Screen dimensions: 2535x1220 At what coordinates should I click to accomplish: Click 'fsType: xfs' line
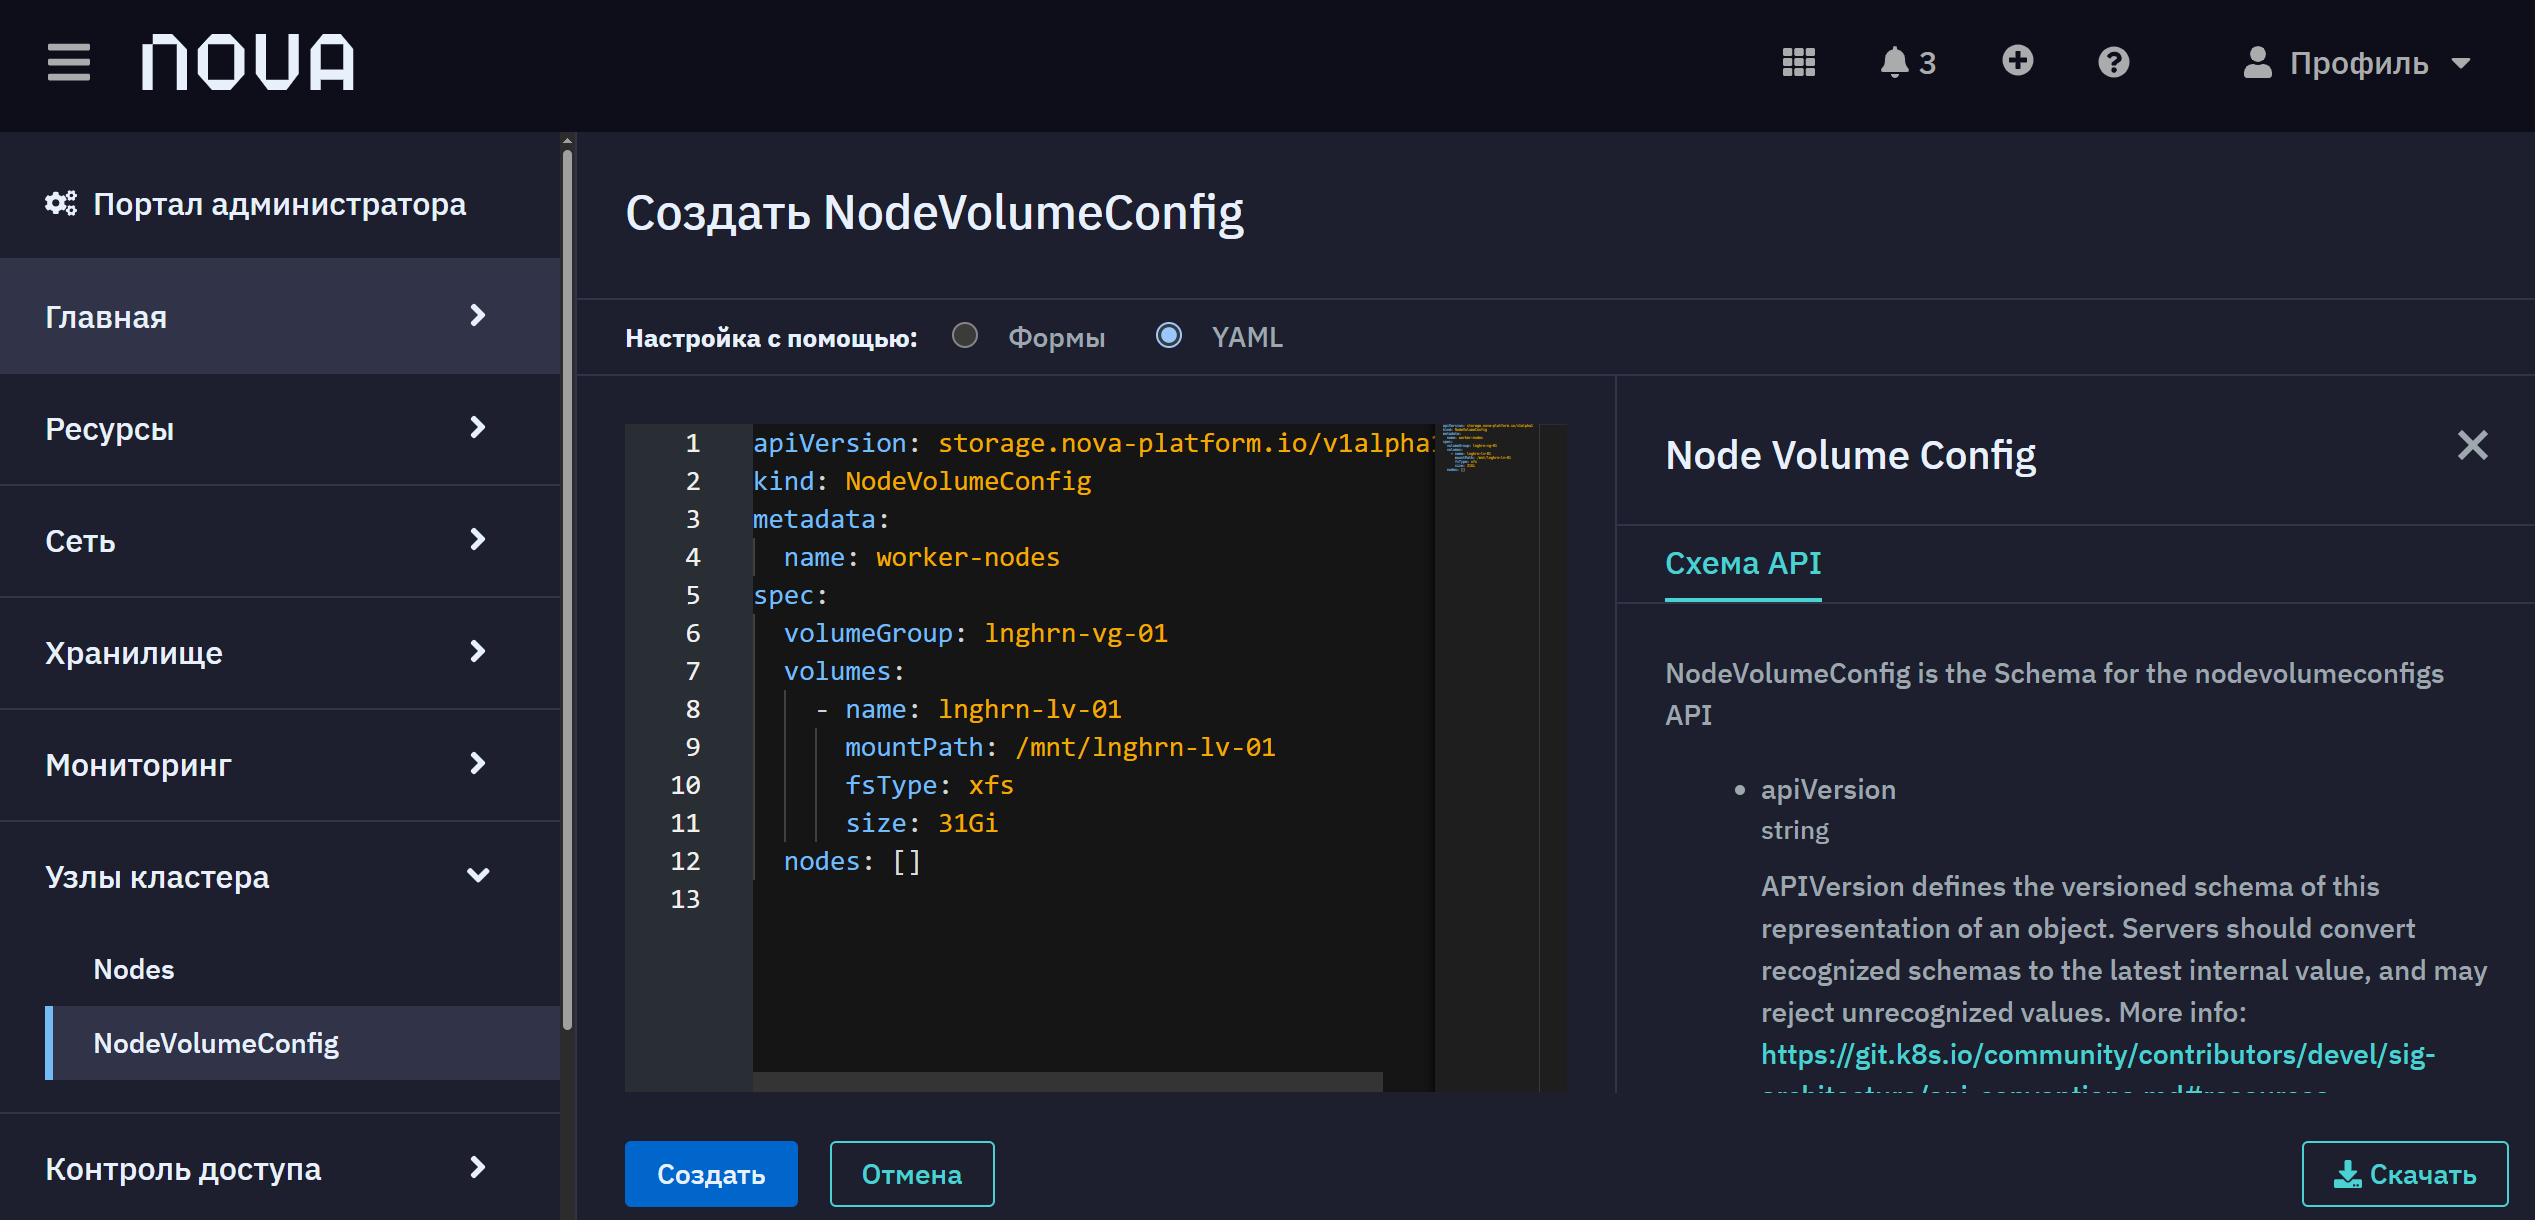tap(929, 785)
